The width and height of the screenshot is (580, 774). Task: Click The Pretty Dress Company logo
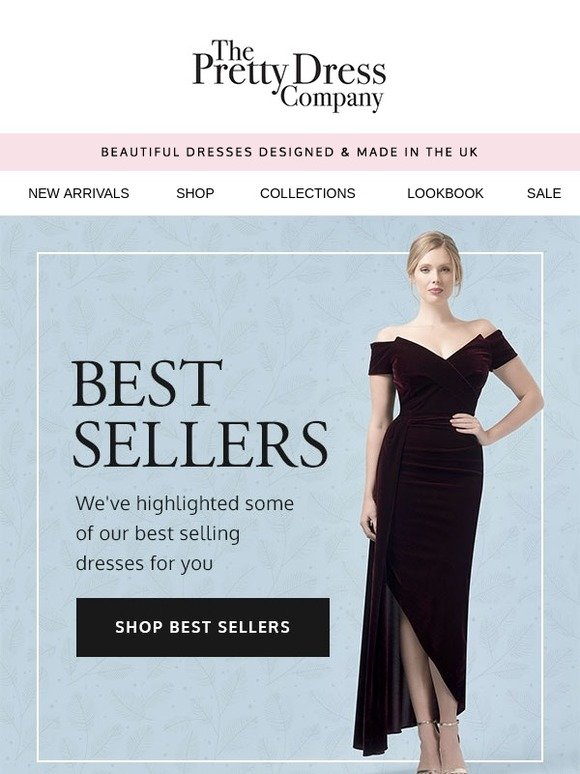[x=289, y=76]
